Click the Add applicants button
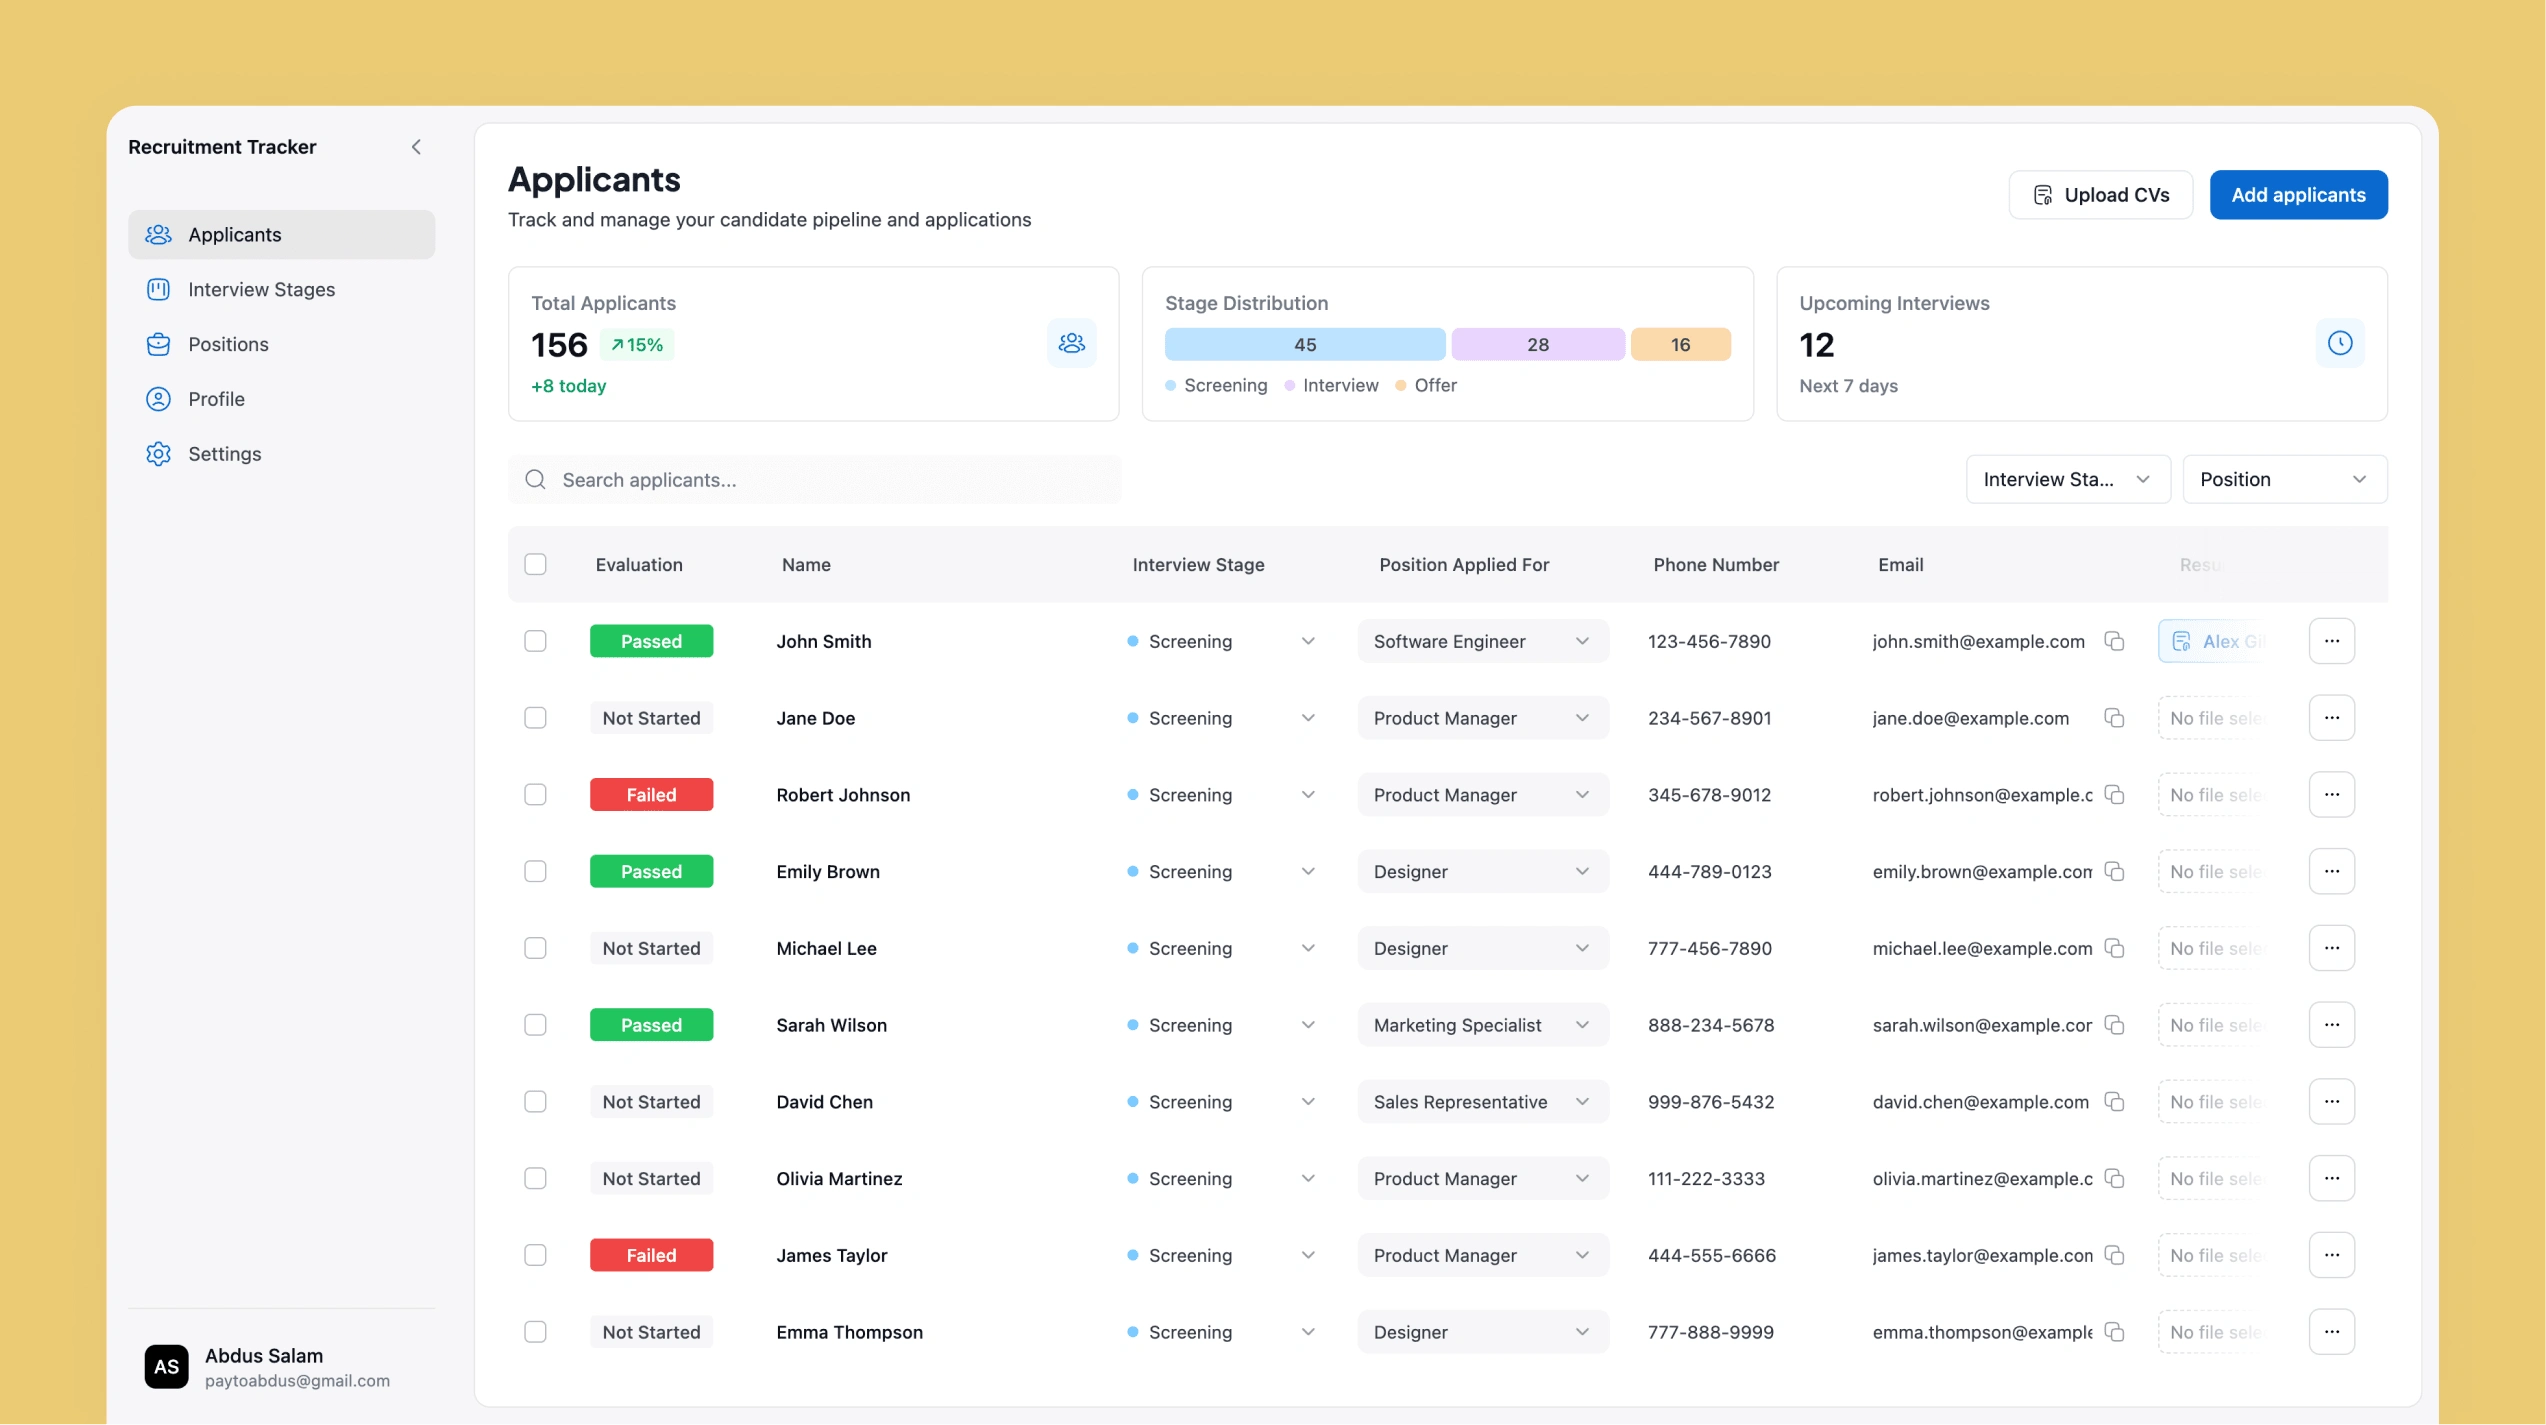The image size is (2546, 1425). click(x=2297, y=195)
